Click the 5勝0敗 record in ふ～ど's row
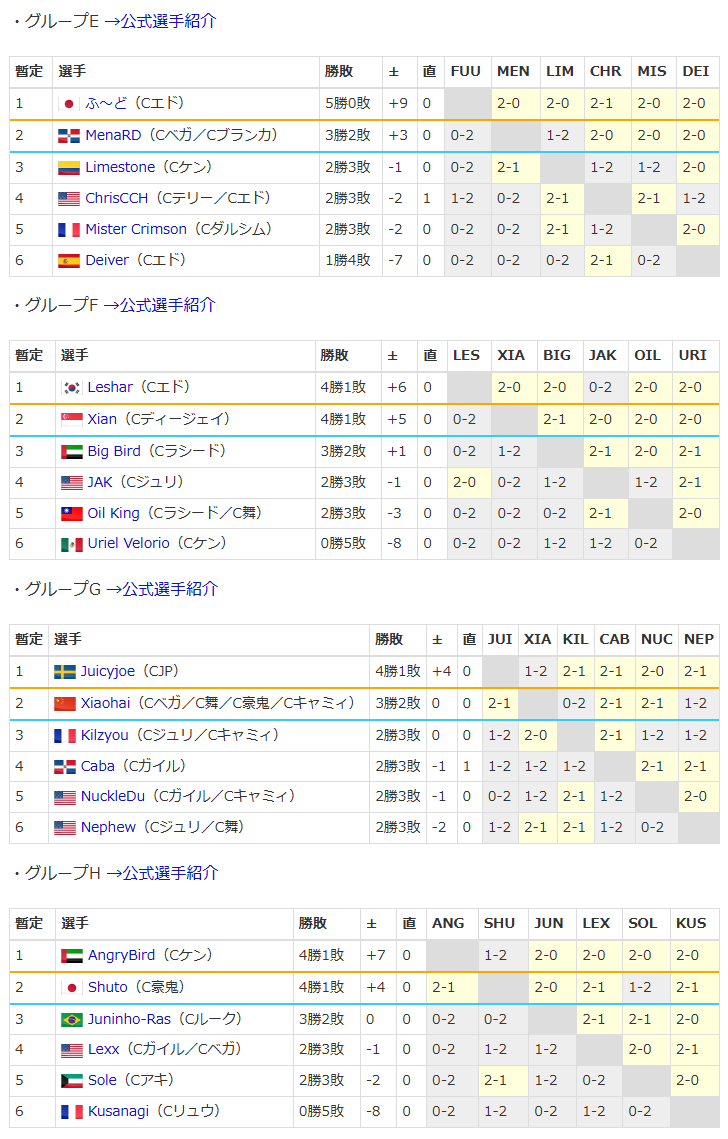The image size is (728, 1139). tap(348, 104)
